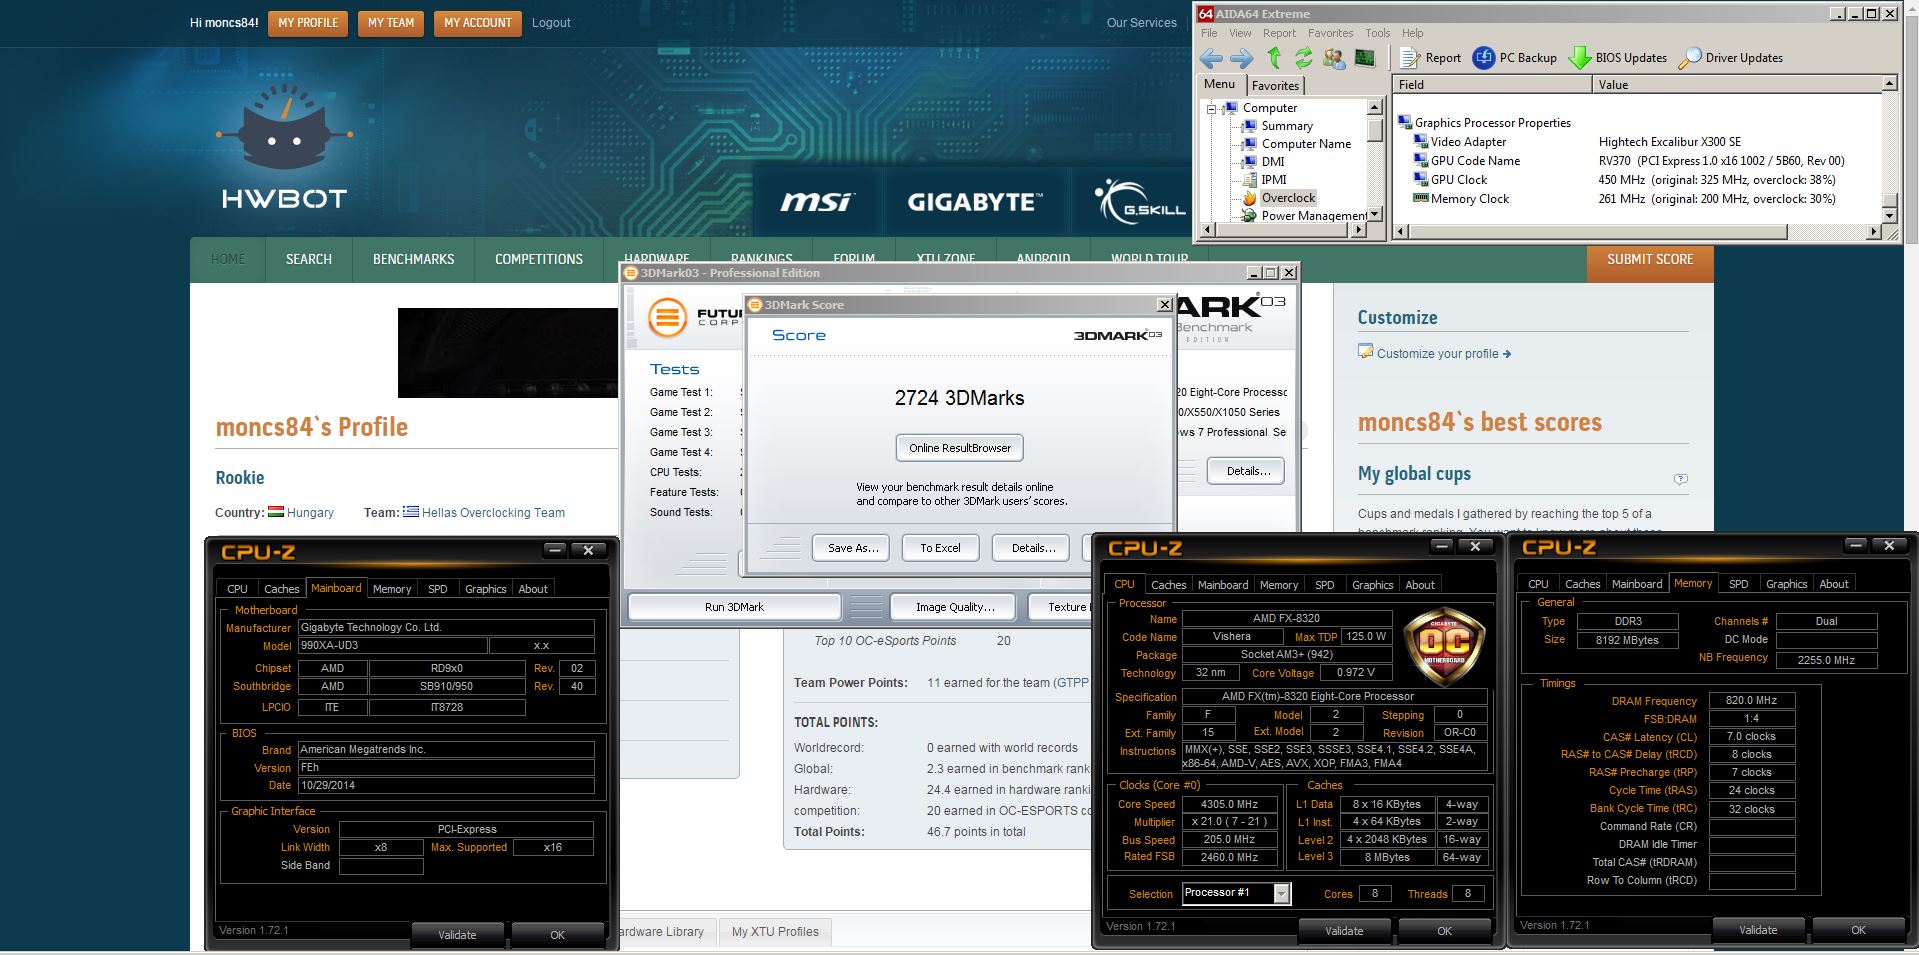This screenshot has width=1919, height=955.
Task: Open AIDA64 Report menu
Action: [x=1279, y=33]
